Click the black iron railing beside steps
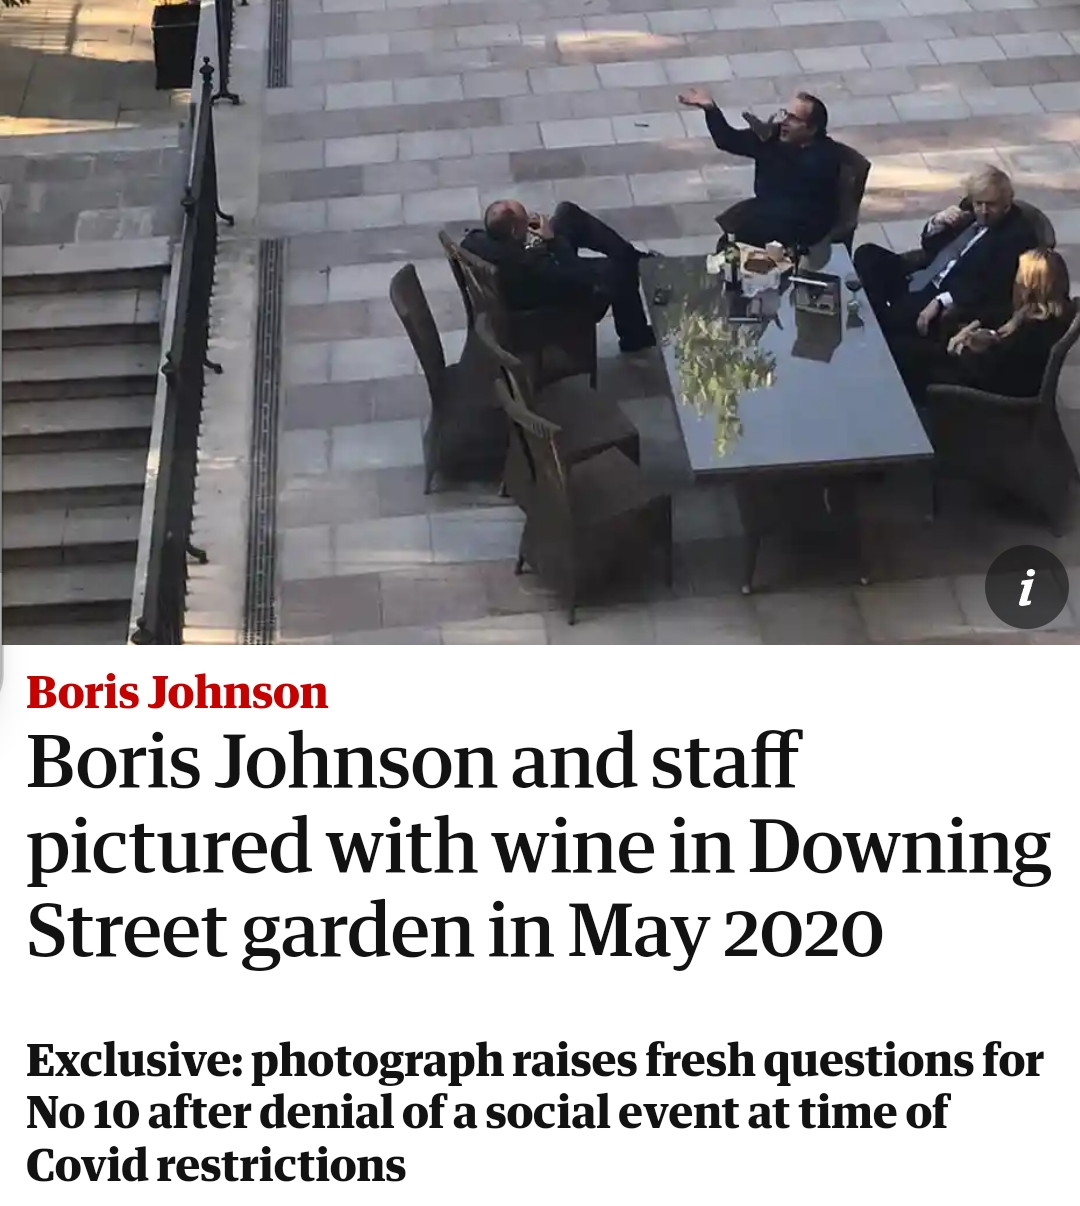Image resolution: width=1080 pixels, height=1206 pixels. point(185,350)
